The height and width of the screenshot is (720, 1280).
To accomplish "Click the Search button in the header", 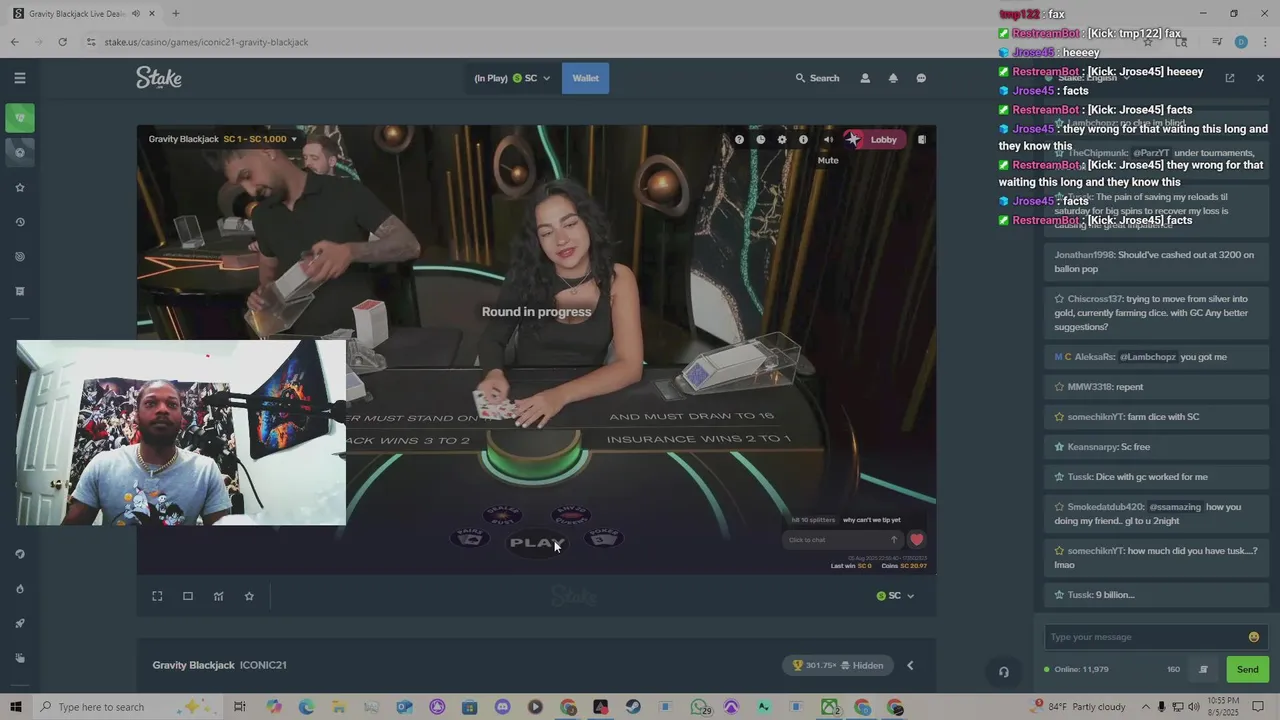I will coord(817,78).
